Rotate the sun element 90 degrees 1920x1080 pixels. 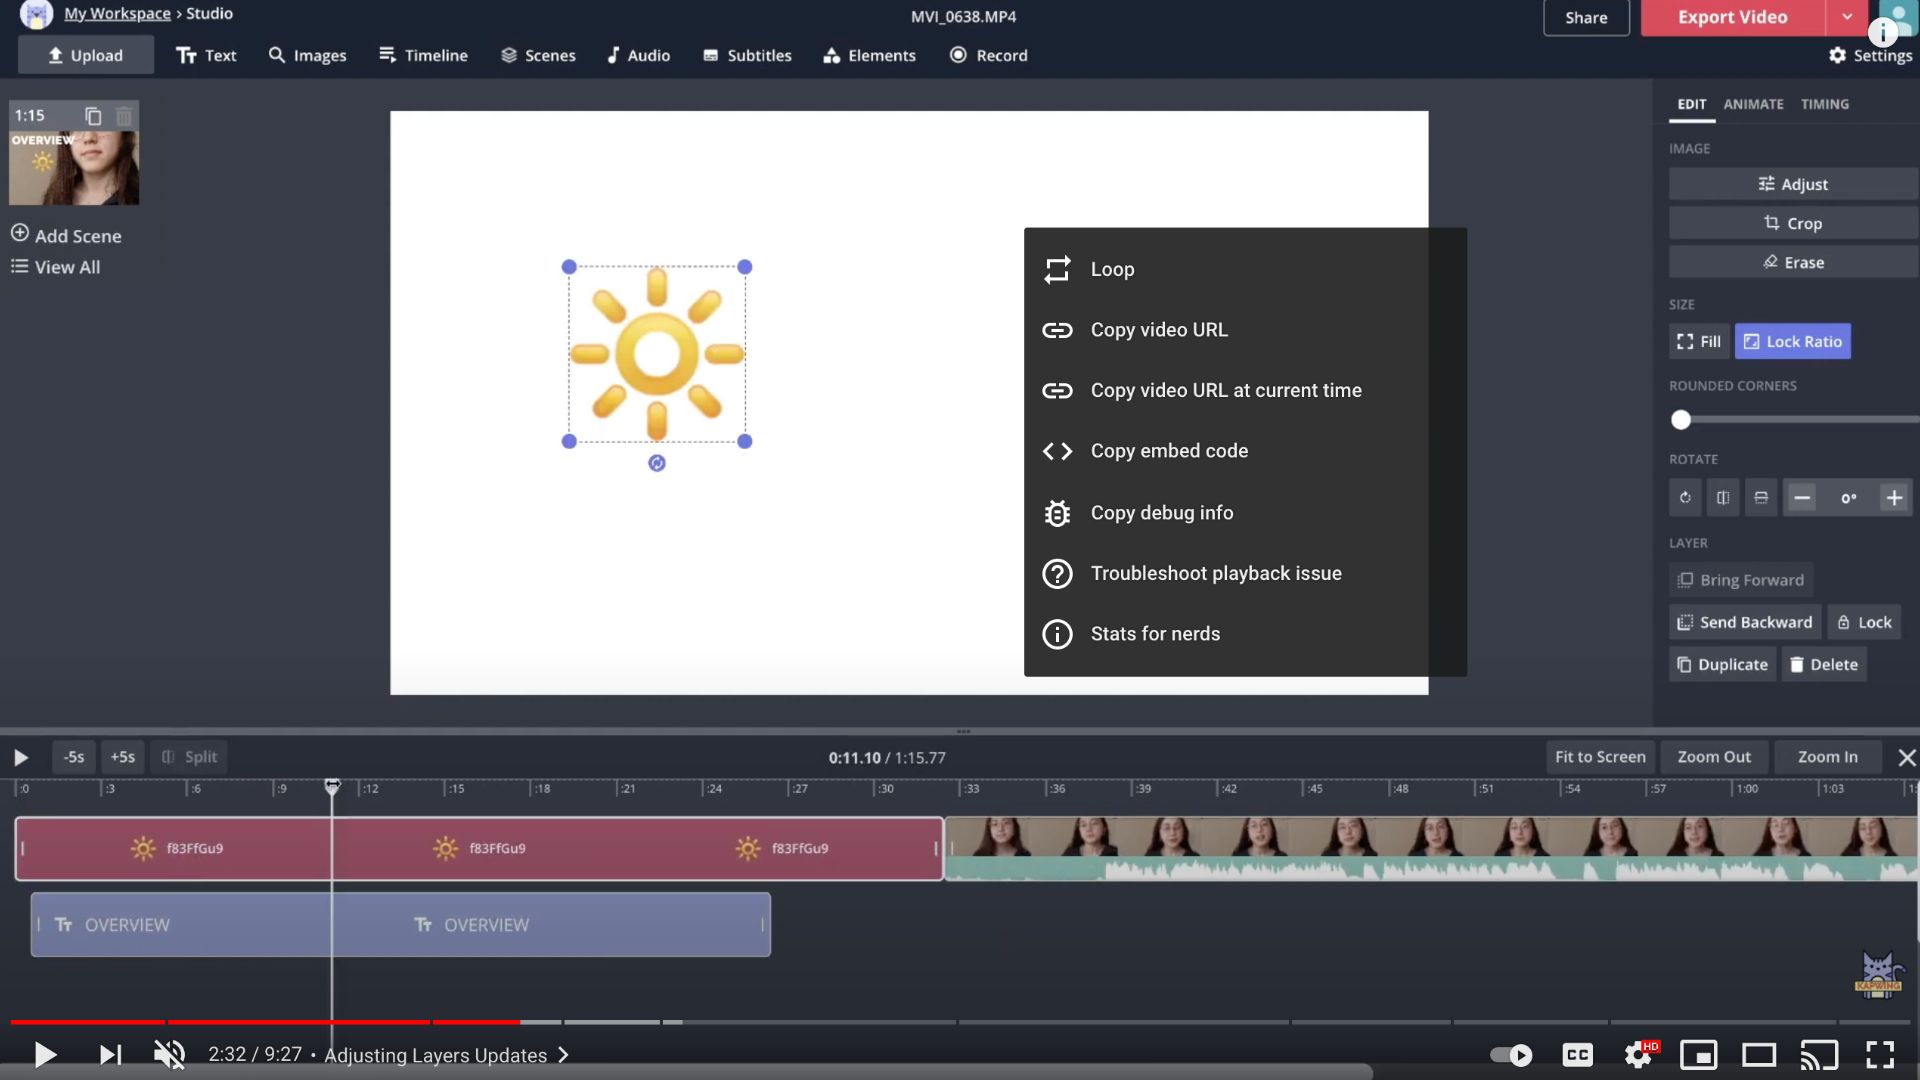click(1686, 497)
